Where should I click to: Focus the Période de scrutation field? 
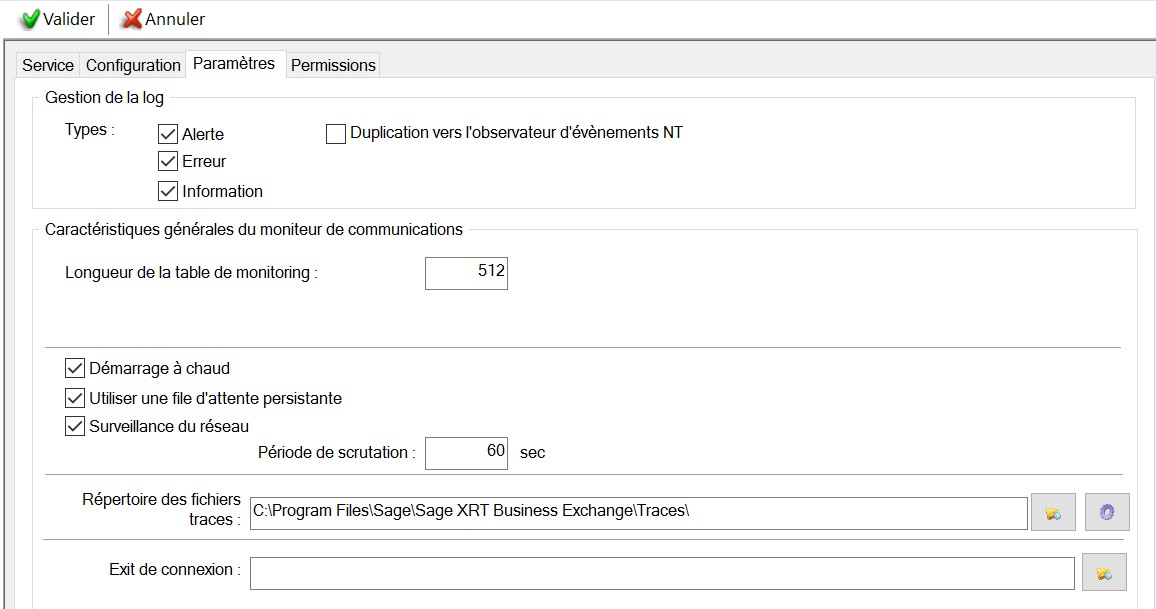click(x=466, y=452)
